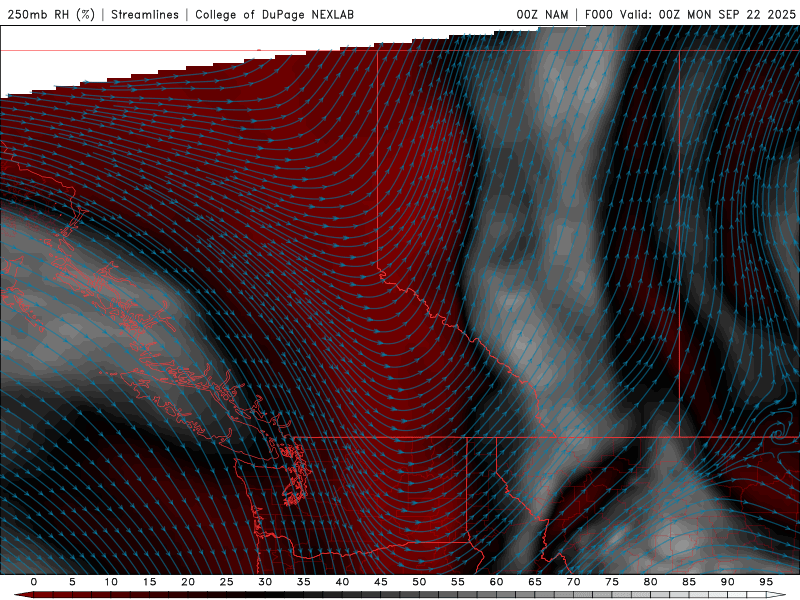Click the '00Z NAM' model run label

[542, 14]
